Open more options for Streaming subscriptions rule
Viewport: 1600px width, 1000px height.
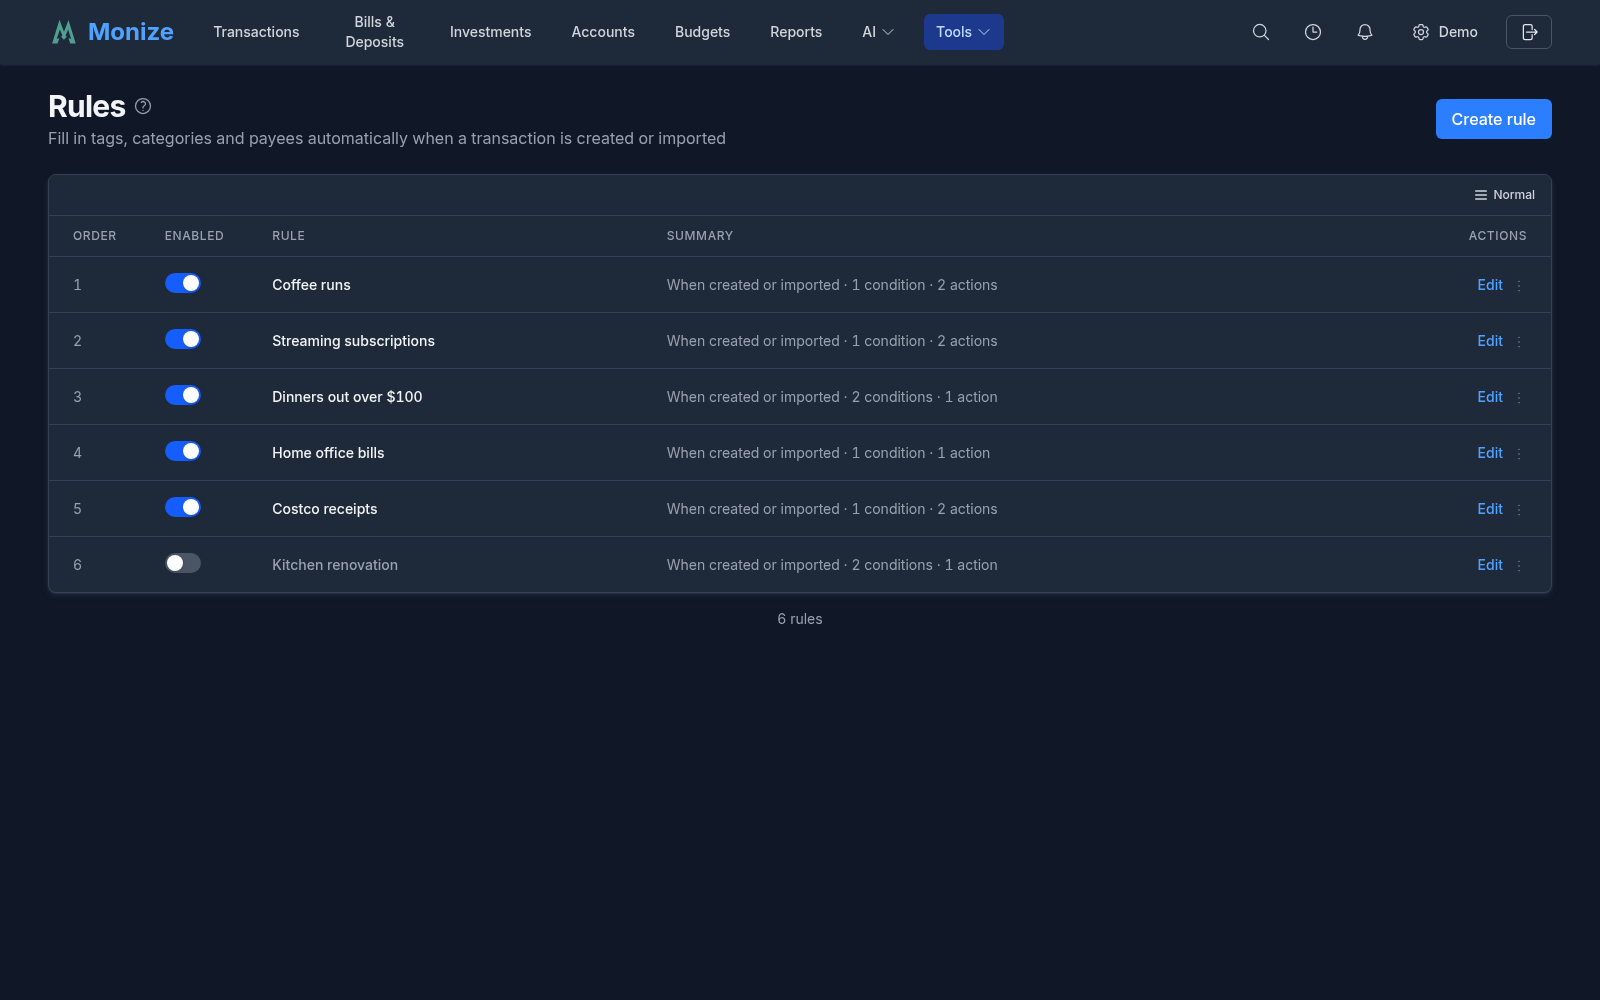1519,341
